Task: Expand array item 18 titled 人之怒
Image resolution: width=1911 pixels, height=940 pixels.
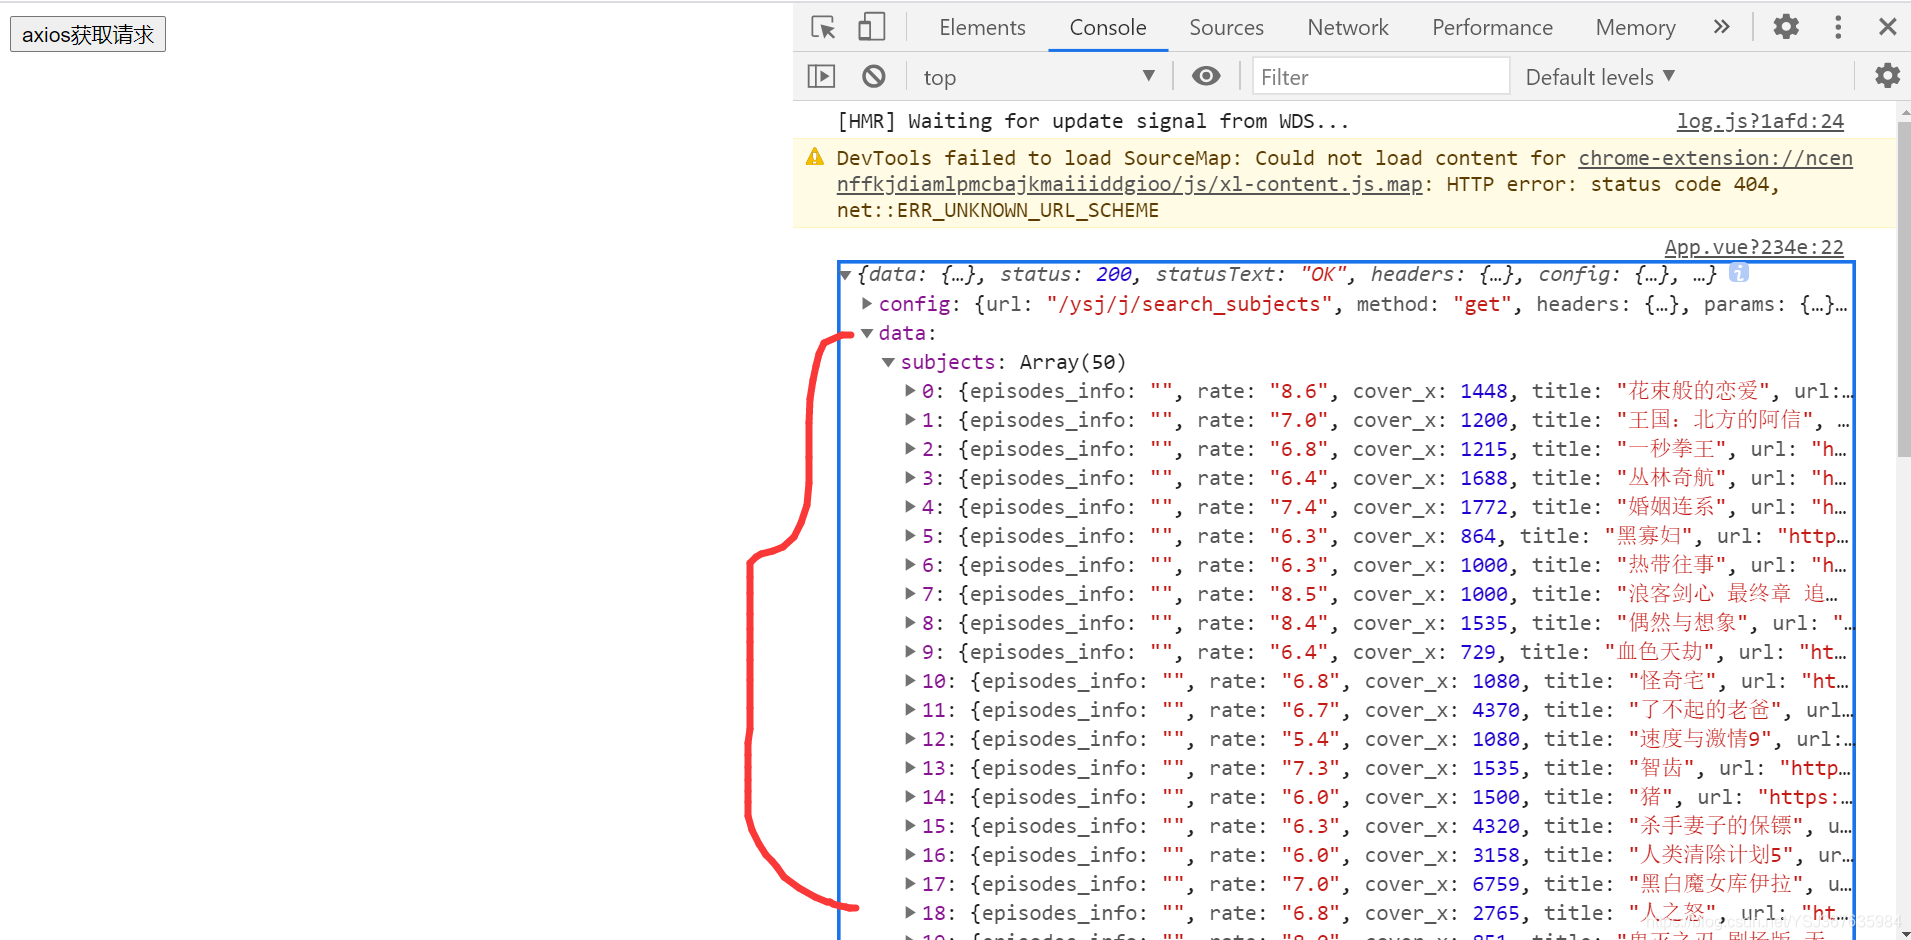Action: [910, 913]
